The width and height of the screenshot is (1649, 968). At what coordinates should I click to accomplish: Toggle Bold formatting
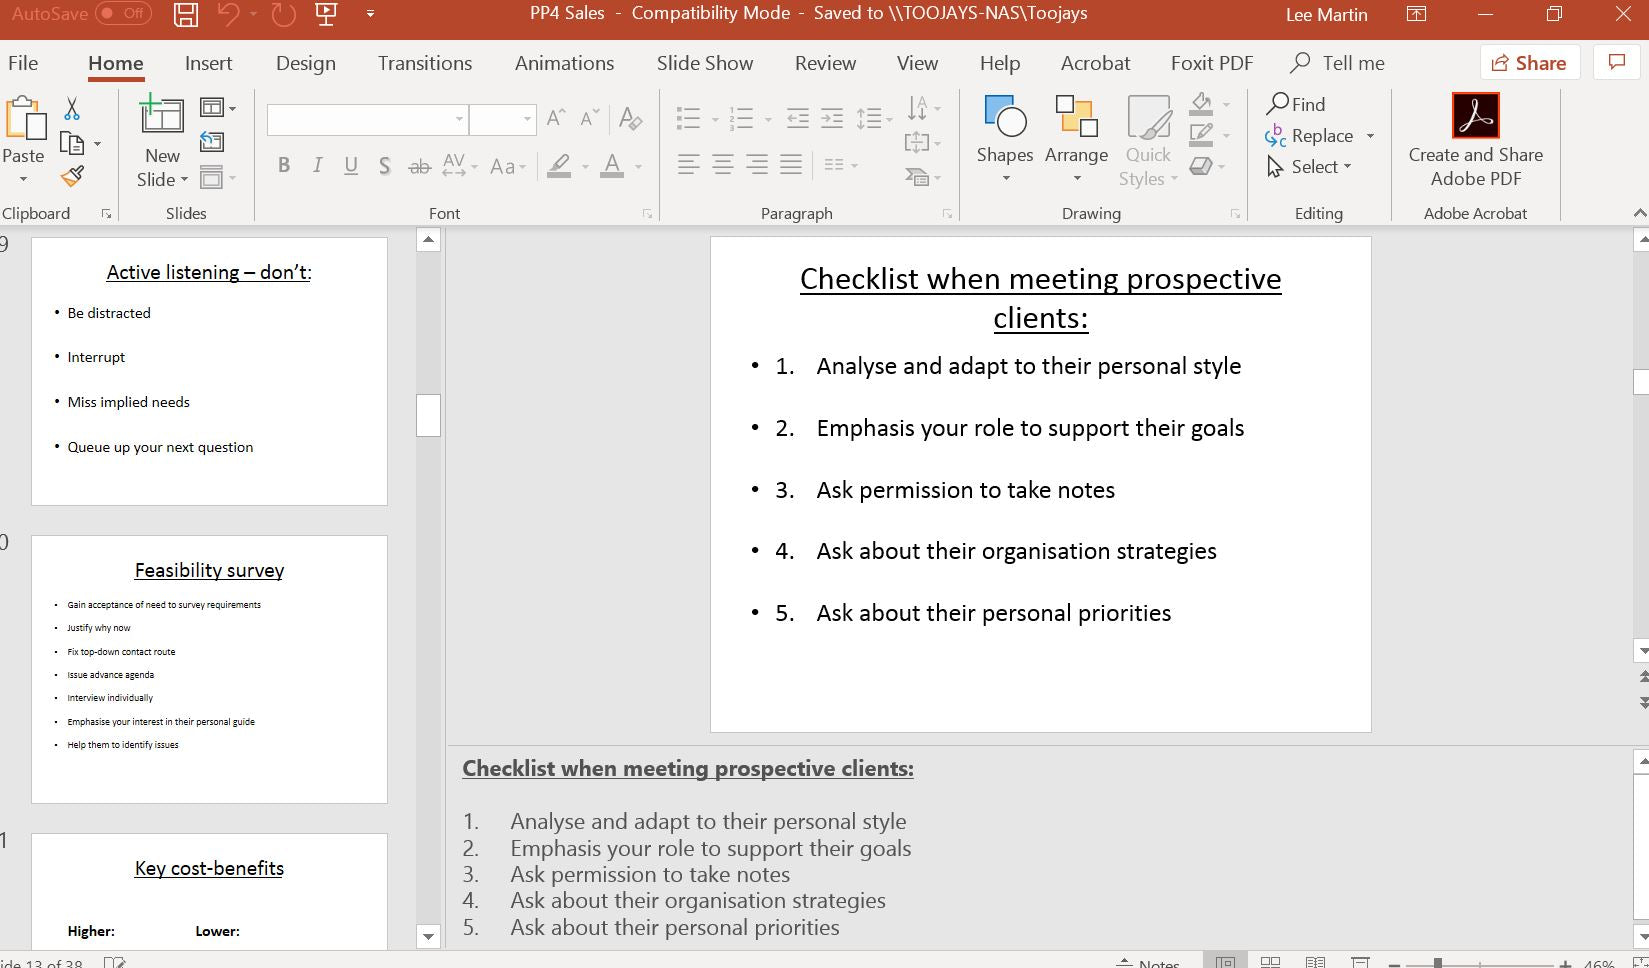284,166
